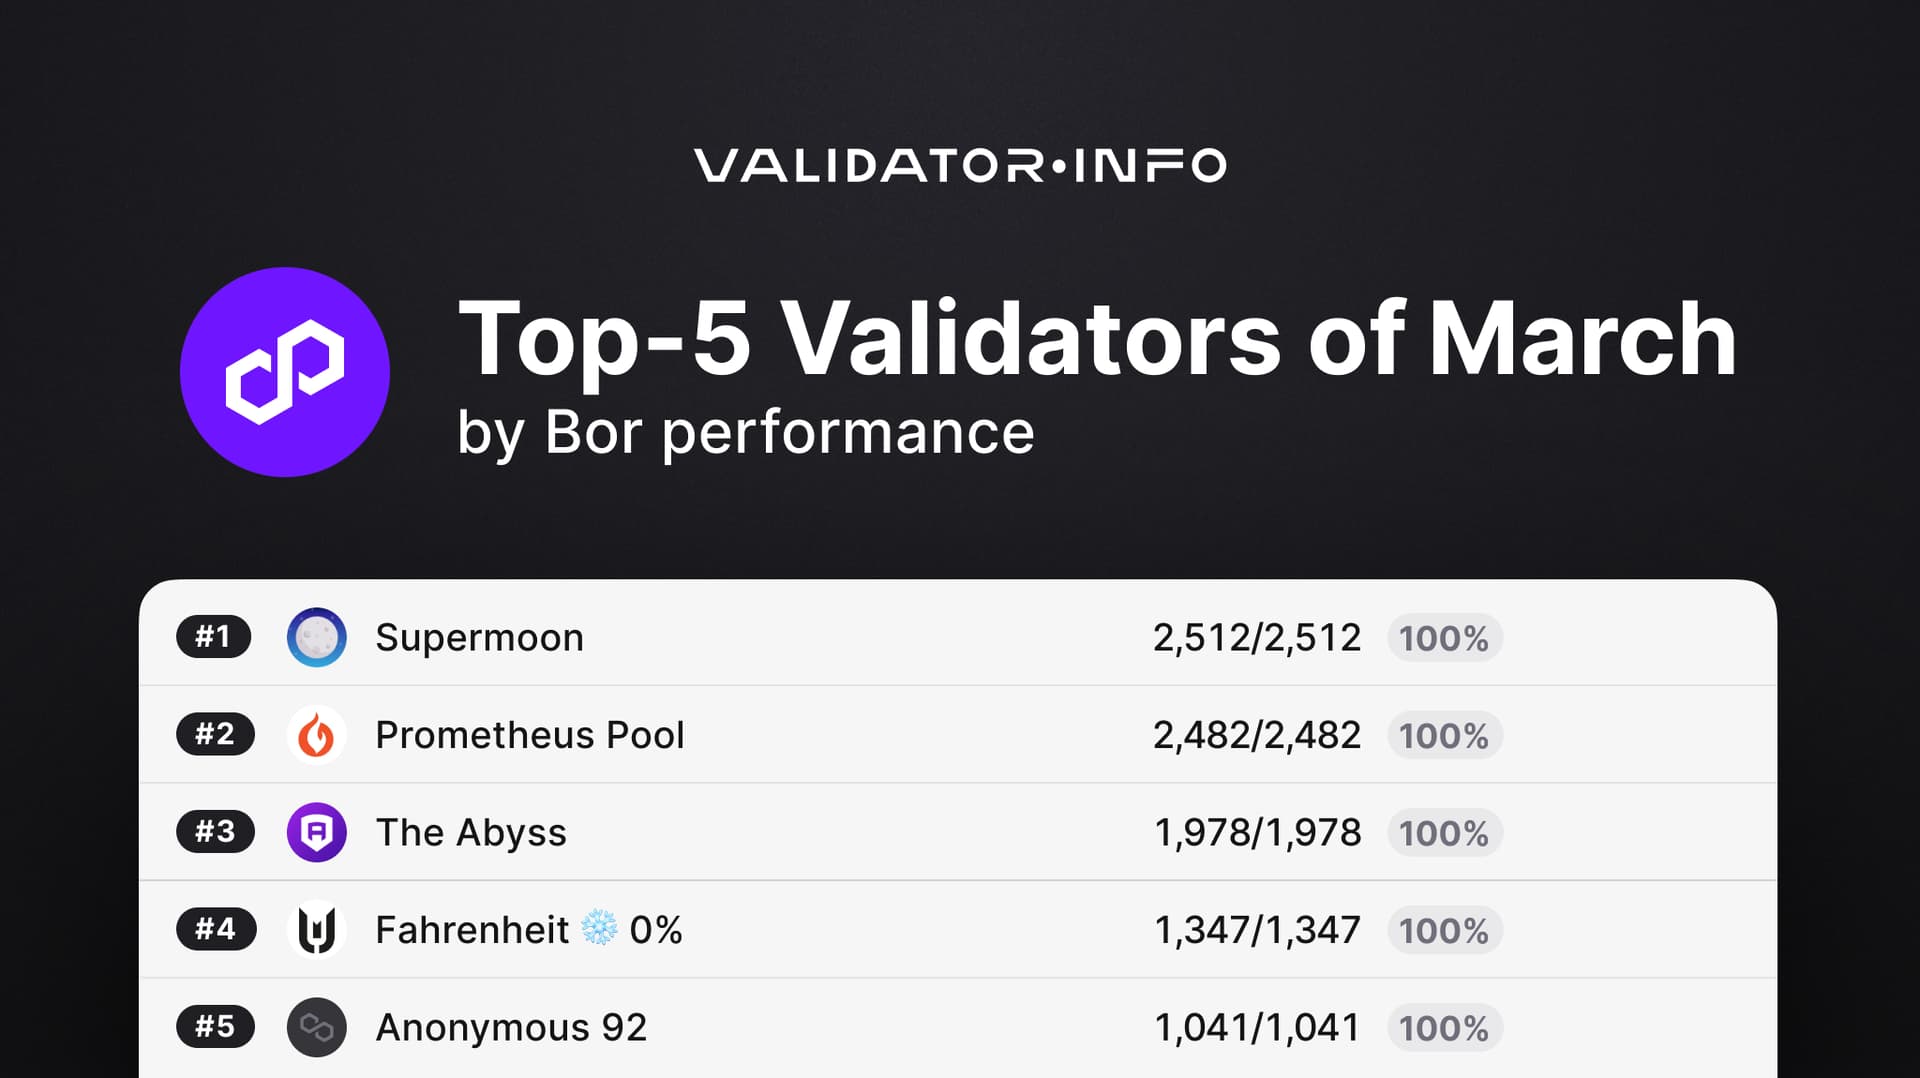Open the Supermoon validator name

click(479, 638)
